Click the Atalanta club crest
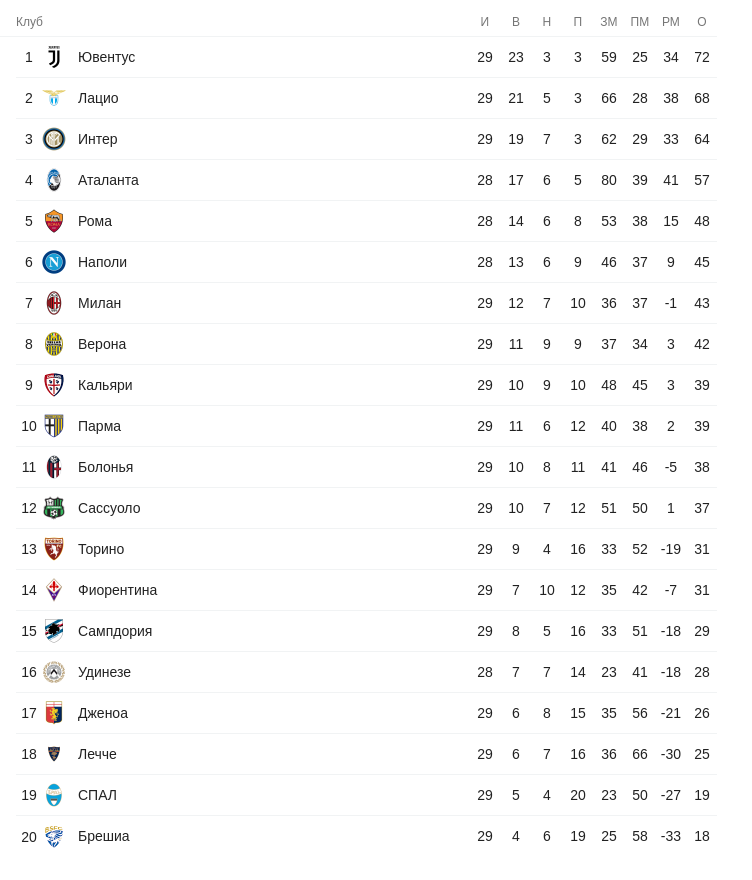 point(54,180)
